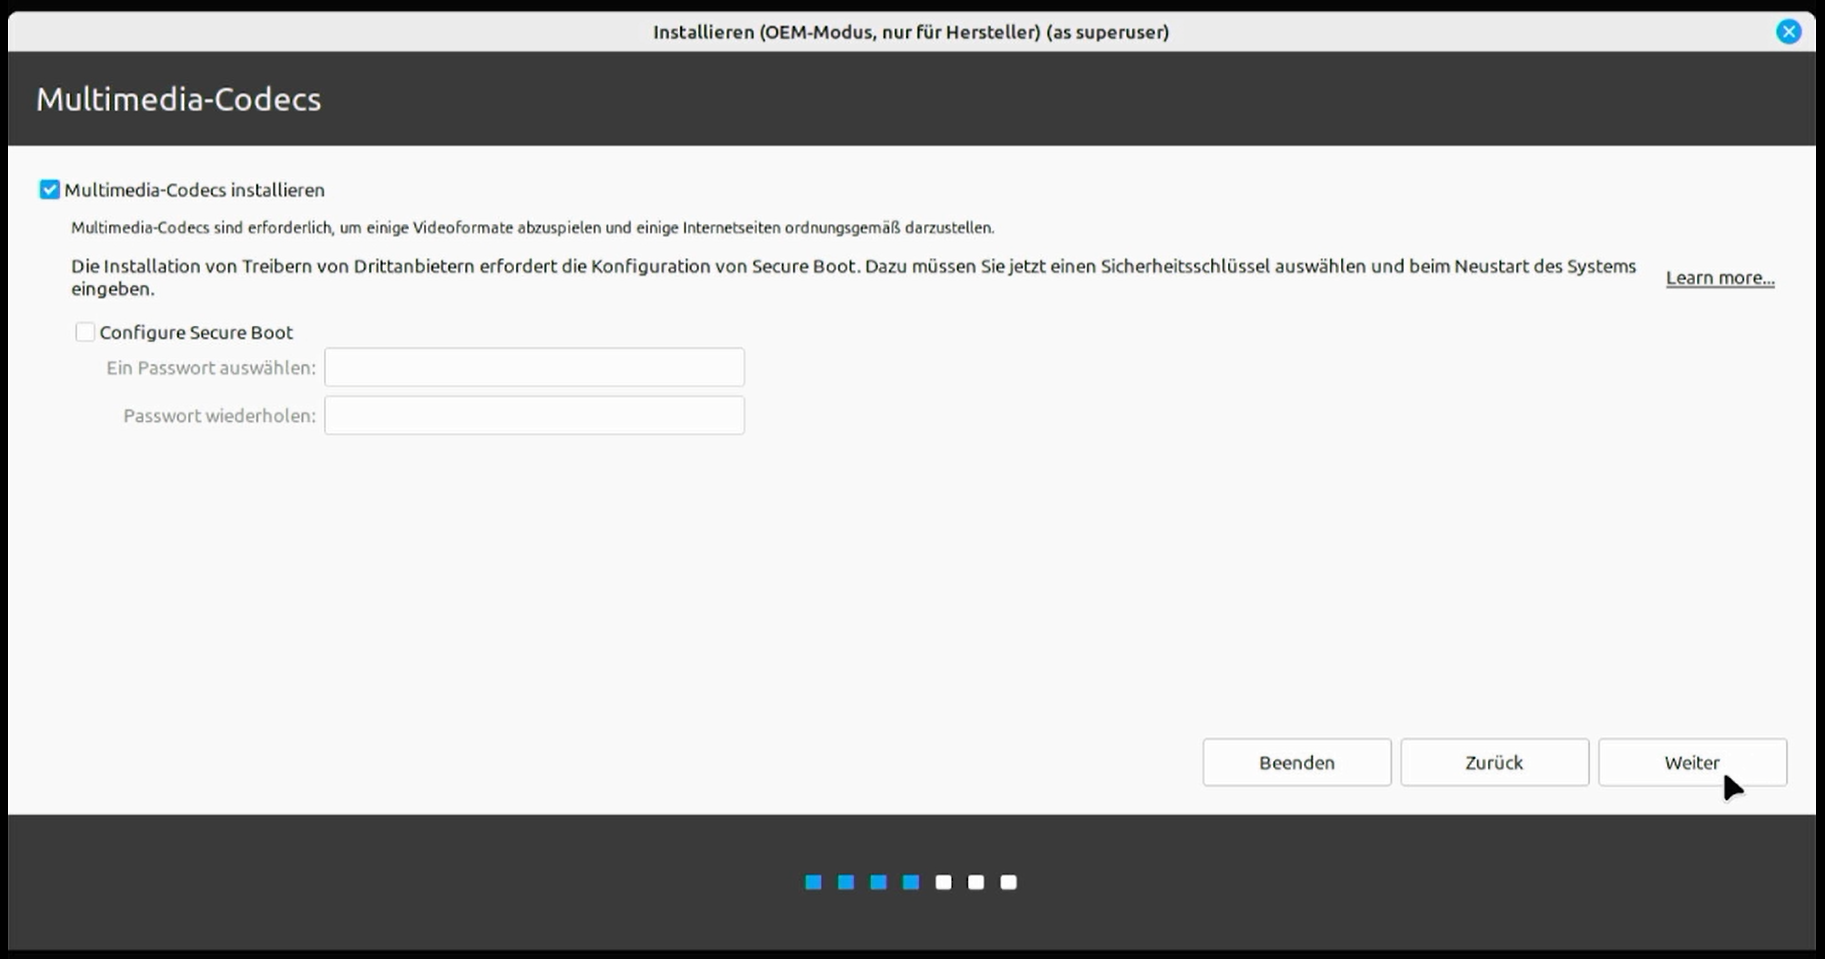Image resolution: width=1825 pixels, height=959 pixels.
Task: Focus the 'Passwort wiederholen' input field
Action: (x=534, y=415)
